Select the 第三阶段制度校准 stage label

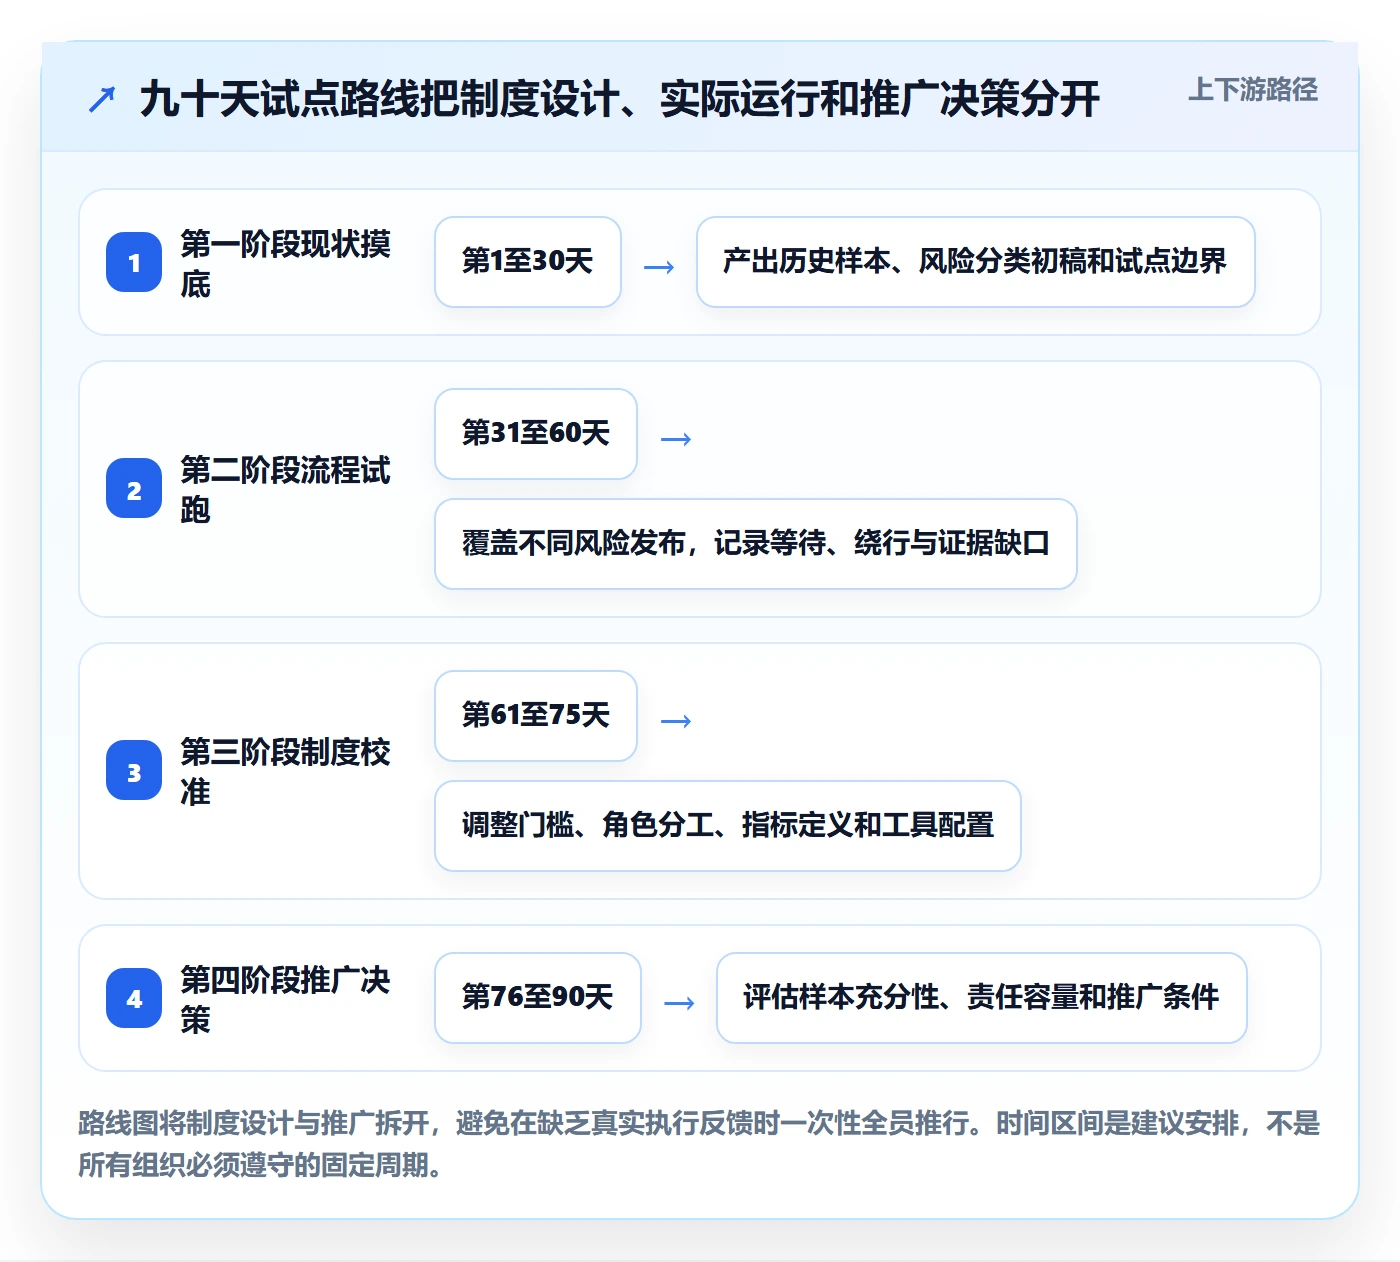click(286, 771)
